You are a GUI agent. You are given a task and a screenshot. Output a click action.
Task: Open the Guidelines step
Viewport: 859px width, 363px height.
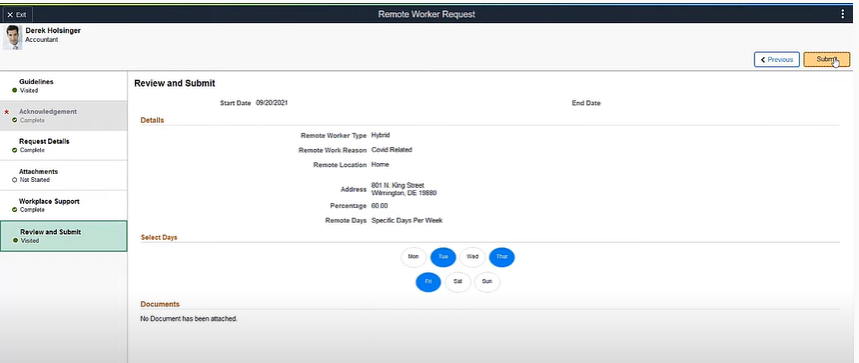click(x=64, y=86)
